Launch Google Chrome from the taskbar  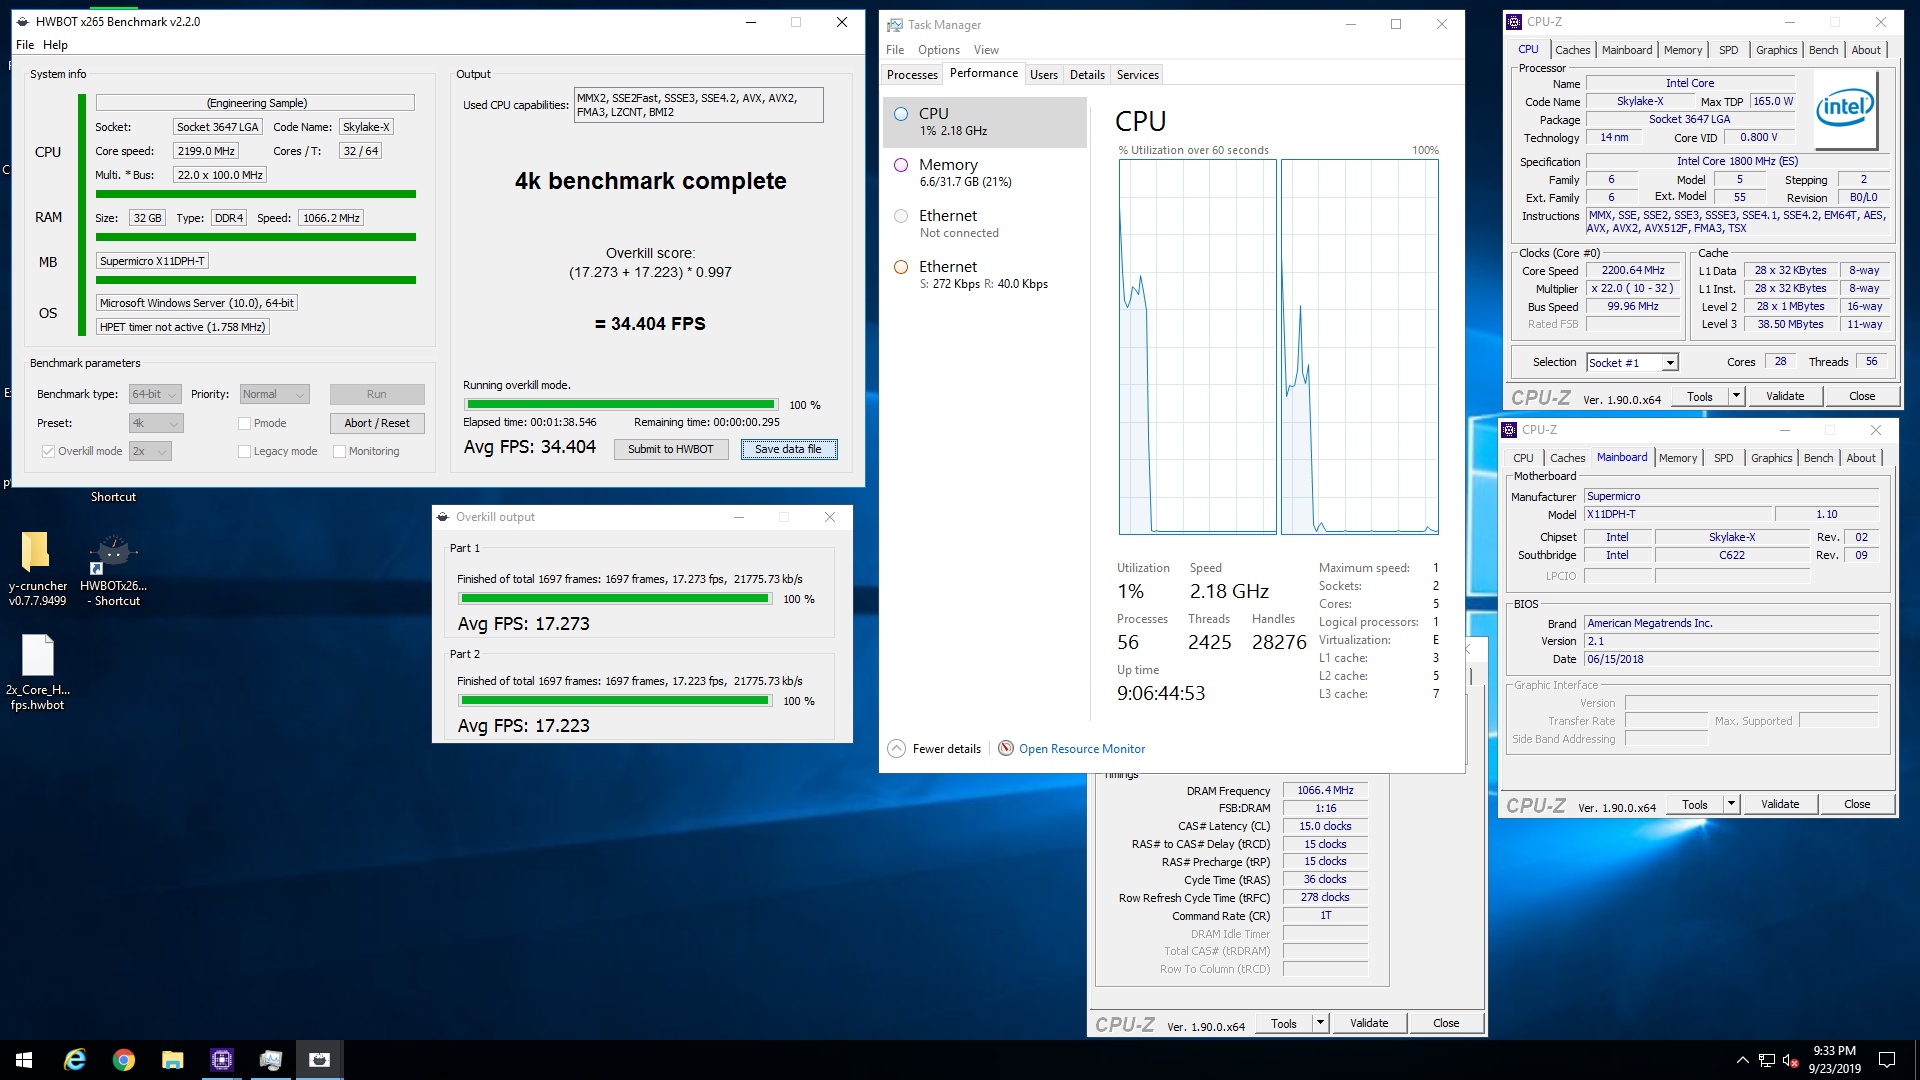pos(123,1060)
